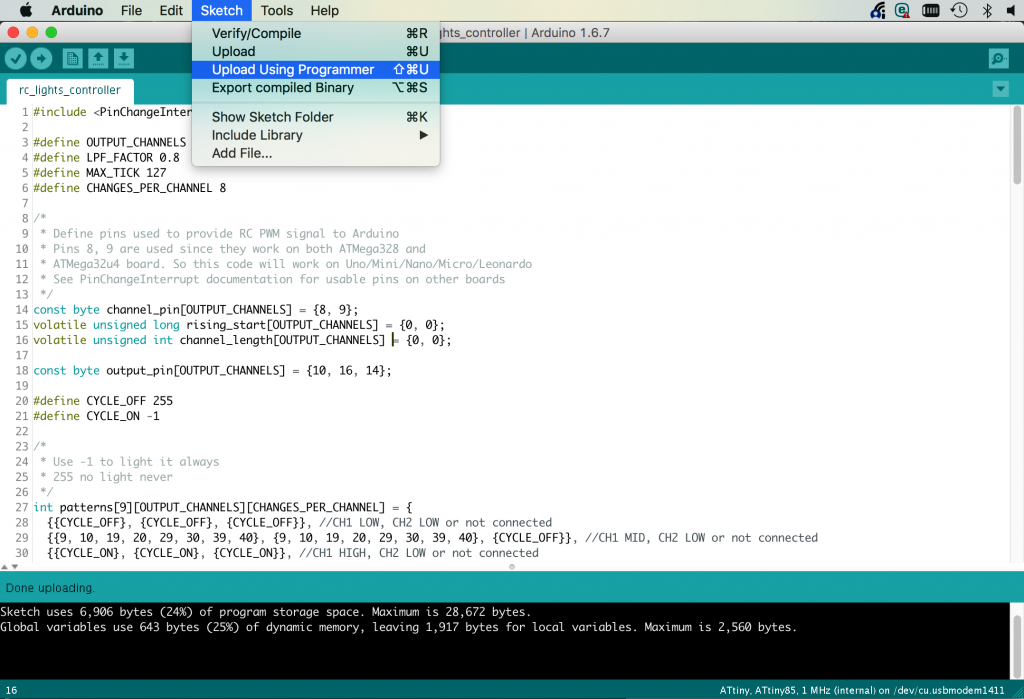Click the '#define CYCLE_OFF 255' line
This screenshot has height=699, width=1024.
103,400
